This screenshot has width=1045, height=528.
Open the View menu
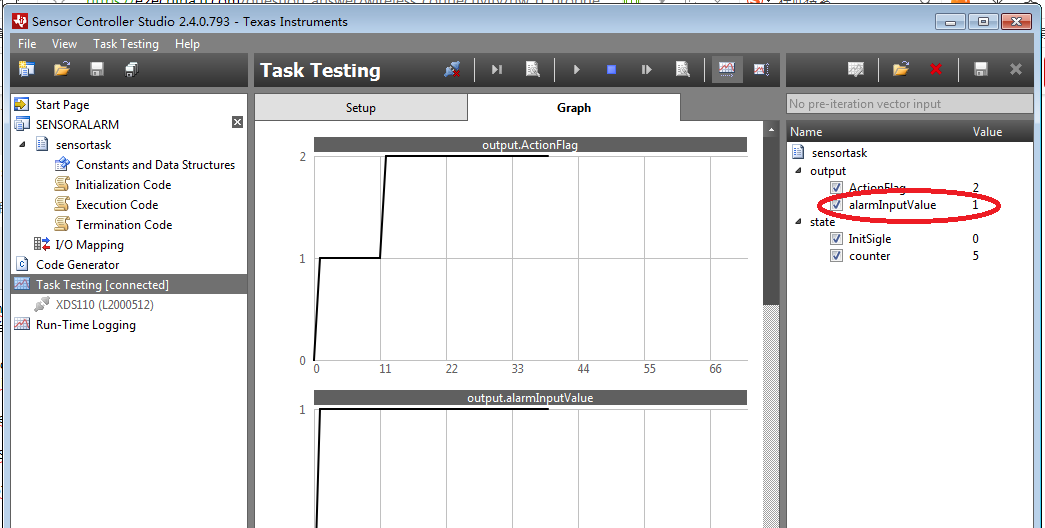65,44
